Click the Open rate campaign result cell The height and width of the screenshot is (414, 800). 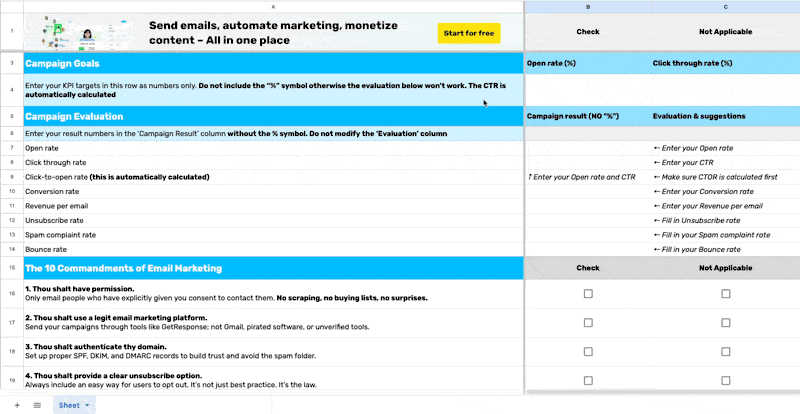(587, 148)
